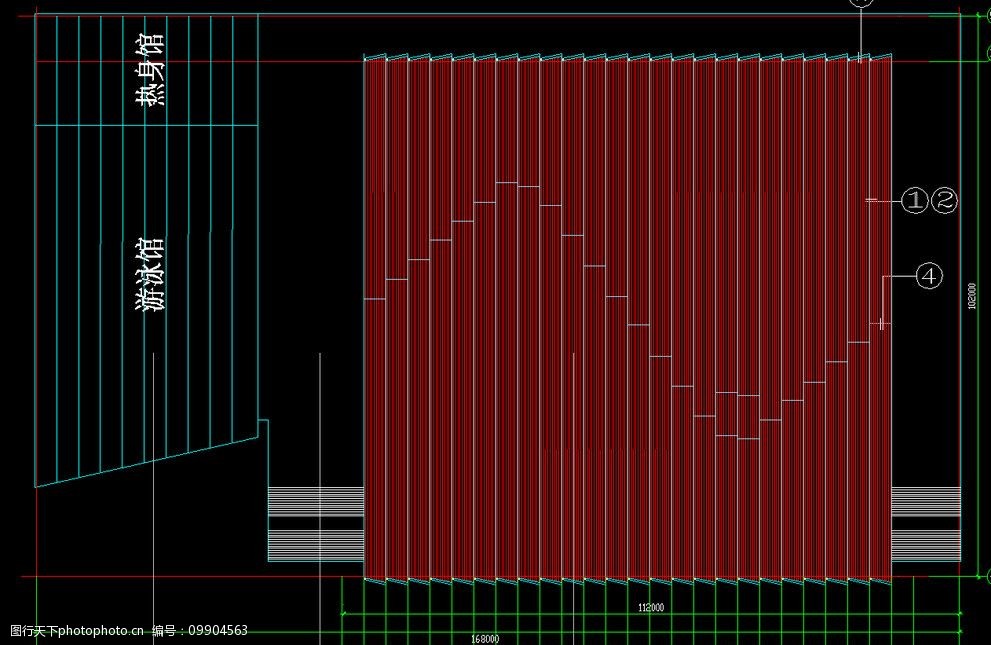Viewport: 991px width, 645px height.
Task: Click the 编号 09904563 ID text
Action: [199, 631]
